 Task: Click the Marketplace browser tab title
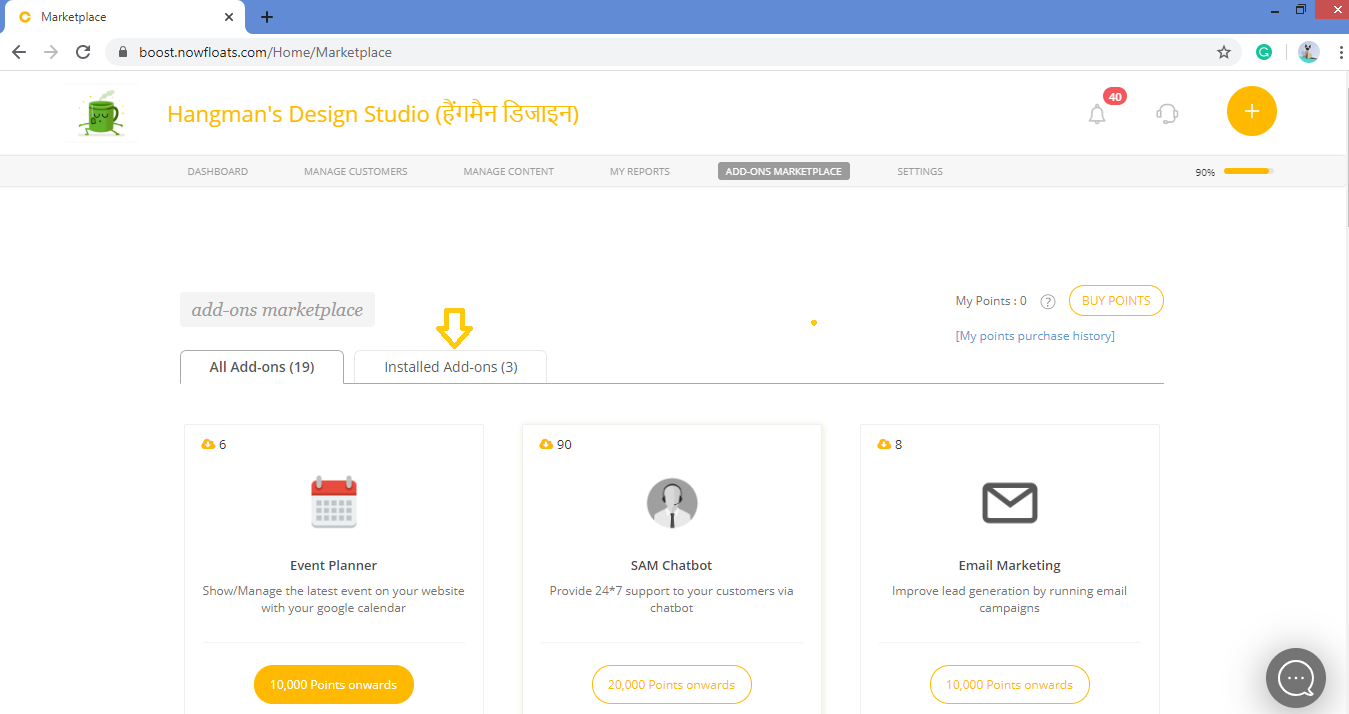73,17
